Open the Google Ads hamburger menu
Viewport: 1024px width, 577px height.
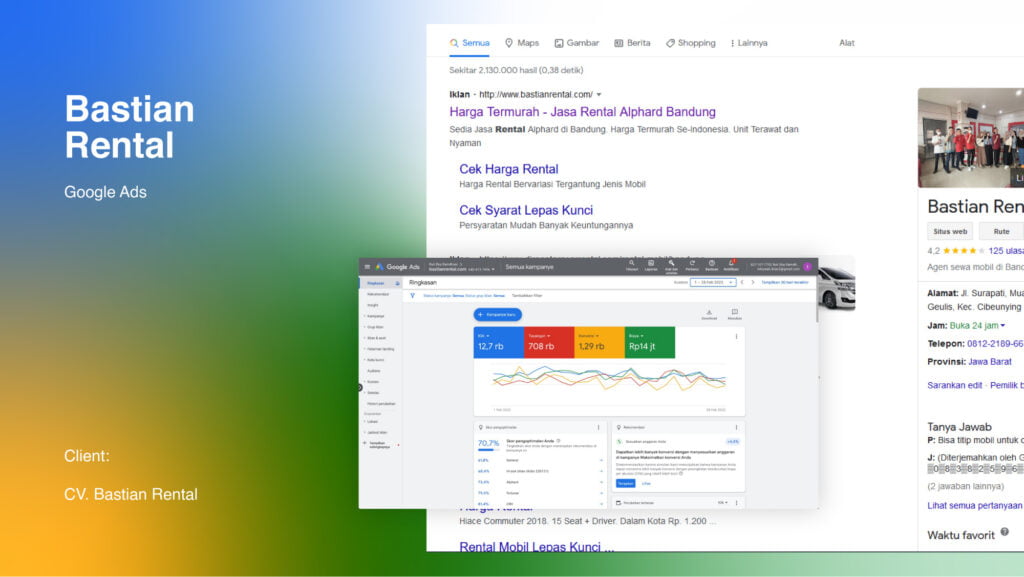point(367,267)
